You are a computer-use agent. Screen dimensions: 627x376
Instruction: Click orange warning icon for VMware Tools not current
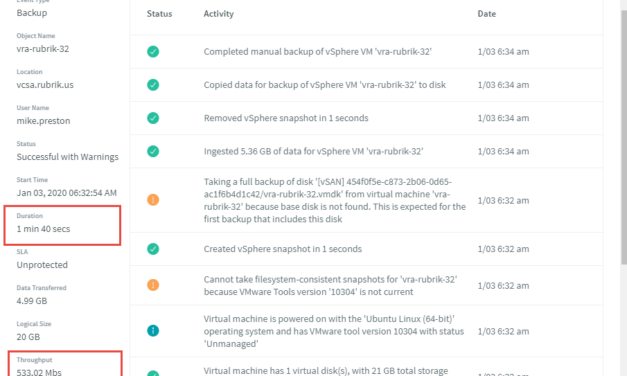pos(153,285)
